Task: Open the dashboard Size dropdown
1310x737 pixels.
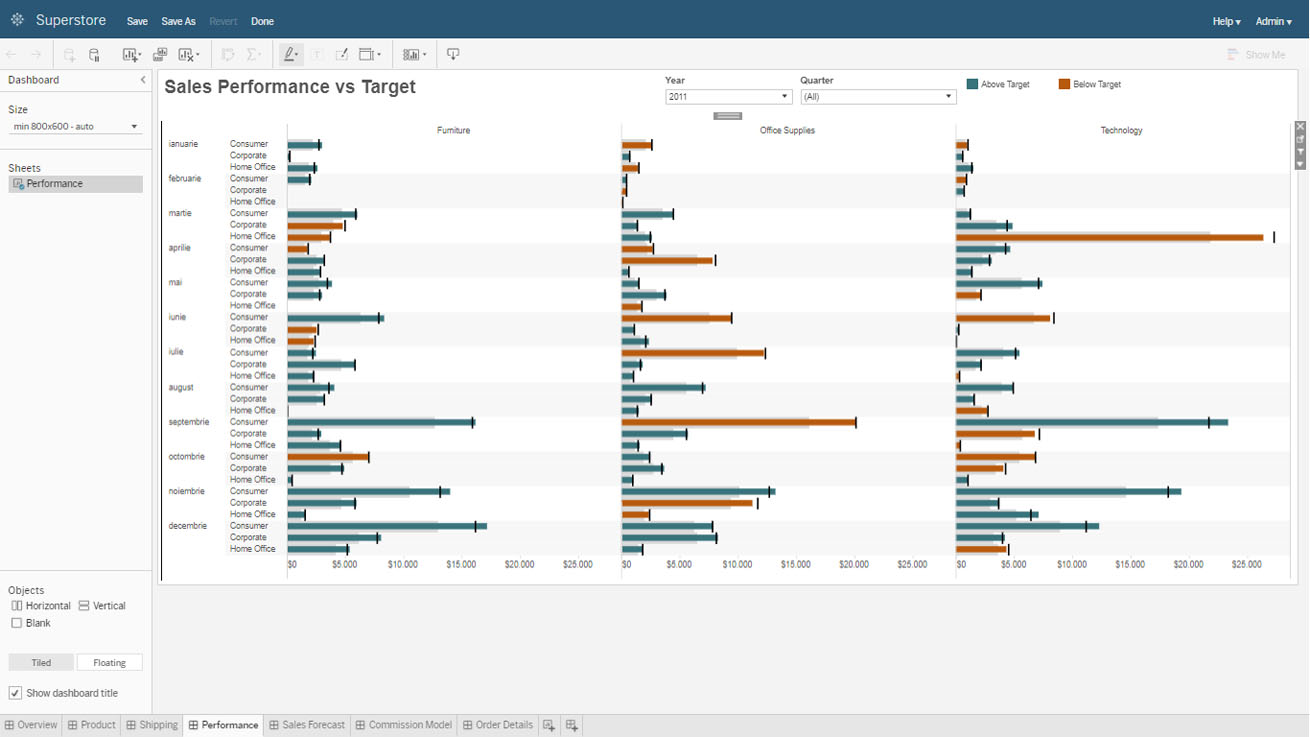Action: [x=76, y=127]
